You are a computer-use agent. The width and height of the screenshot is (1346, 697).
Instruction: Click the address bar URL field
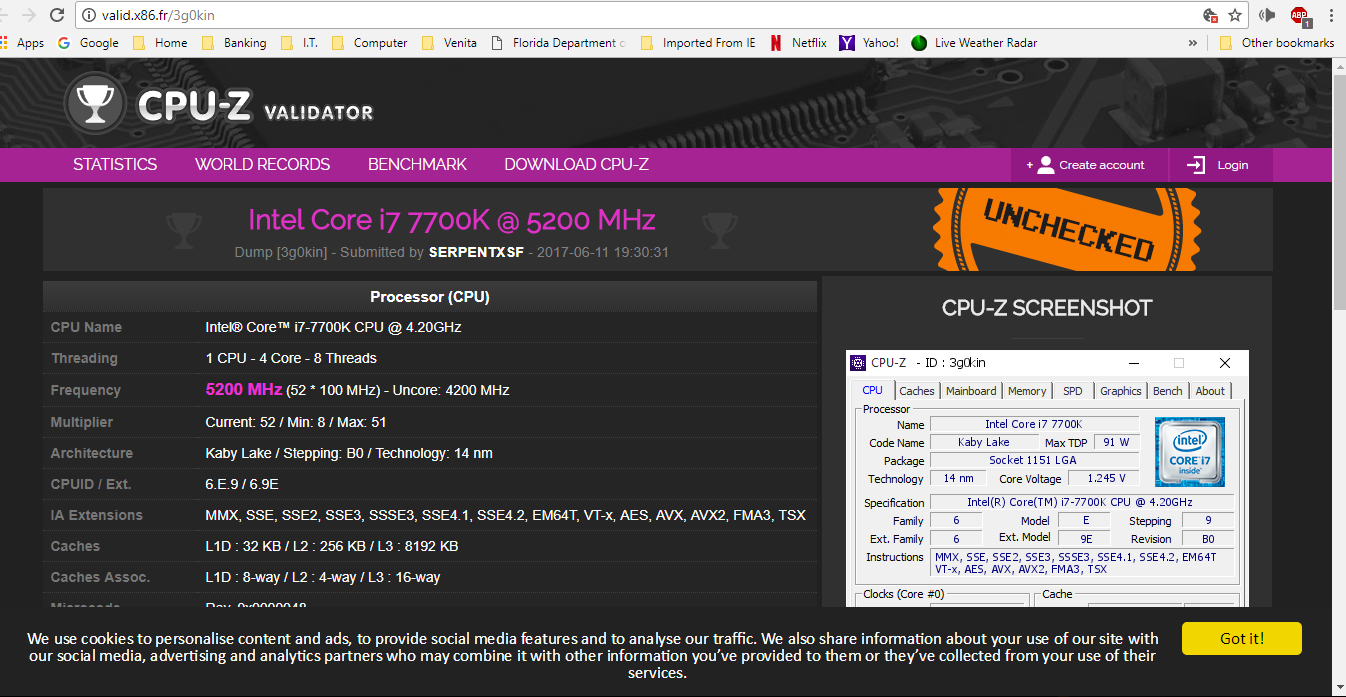(640, 15)
